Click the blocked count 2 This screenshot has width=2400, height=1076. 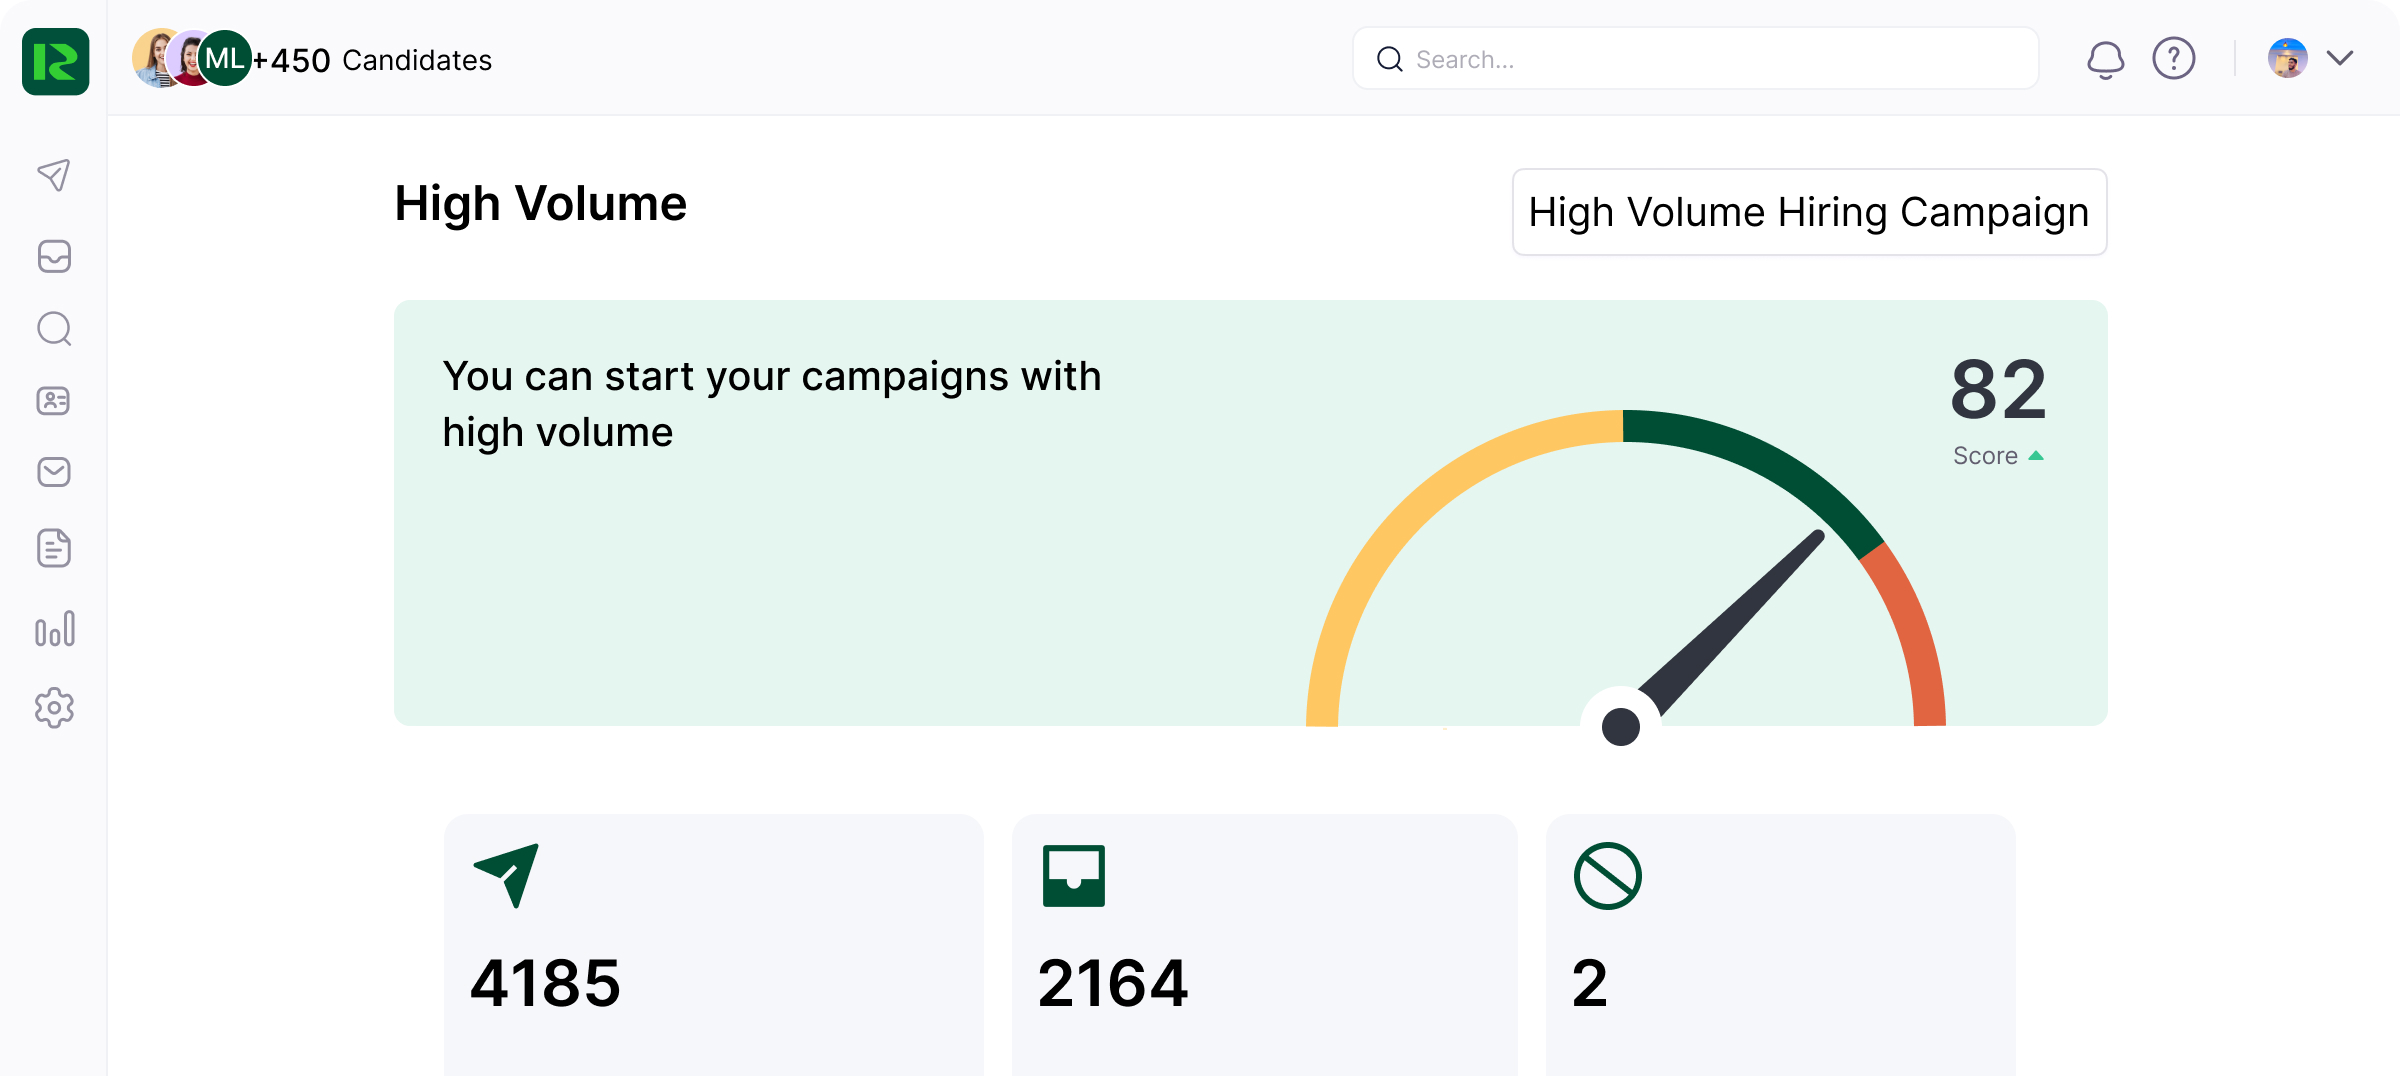tap(1589, 983)
